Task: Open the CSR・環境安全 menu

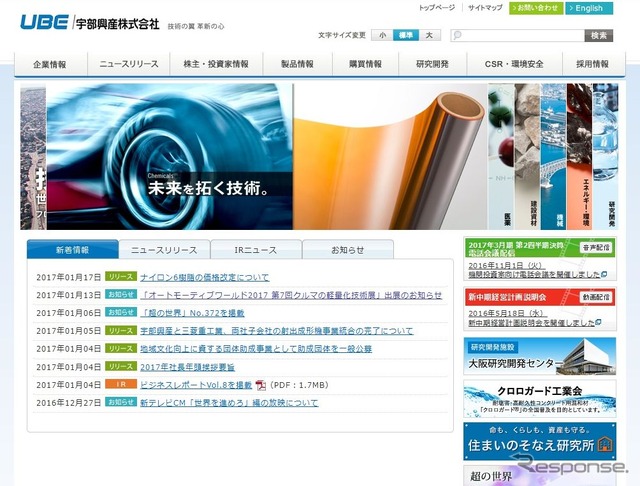Action: tap(514, 64)
